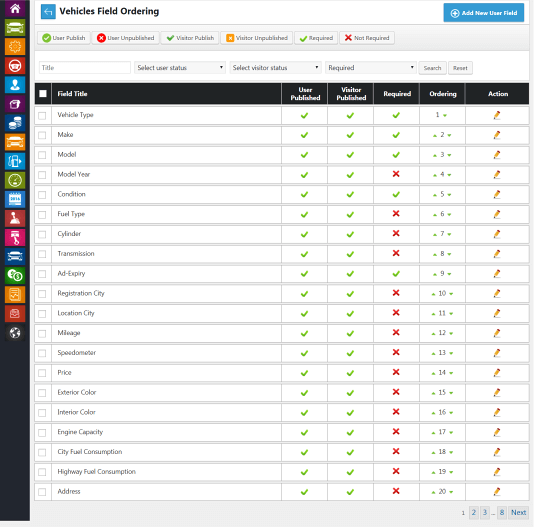
Task: Edit the Vehicle Type field with the pencil
Action: [x=497, y=115]
